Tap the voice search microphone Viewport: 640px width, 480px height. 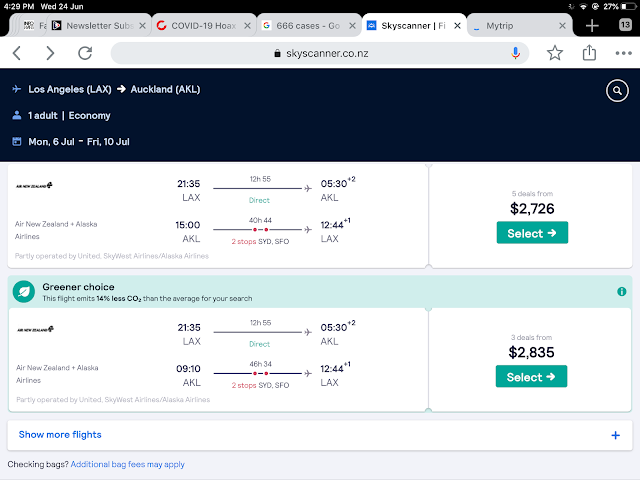click(516, 53)
